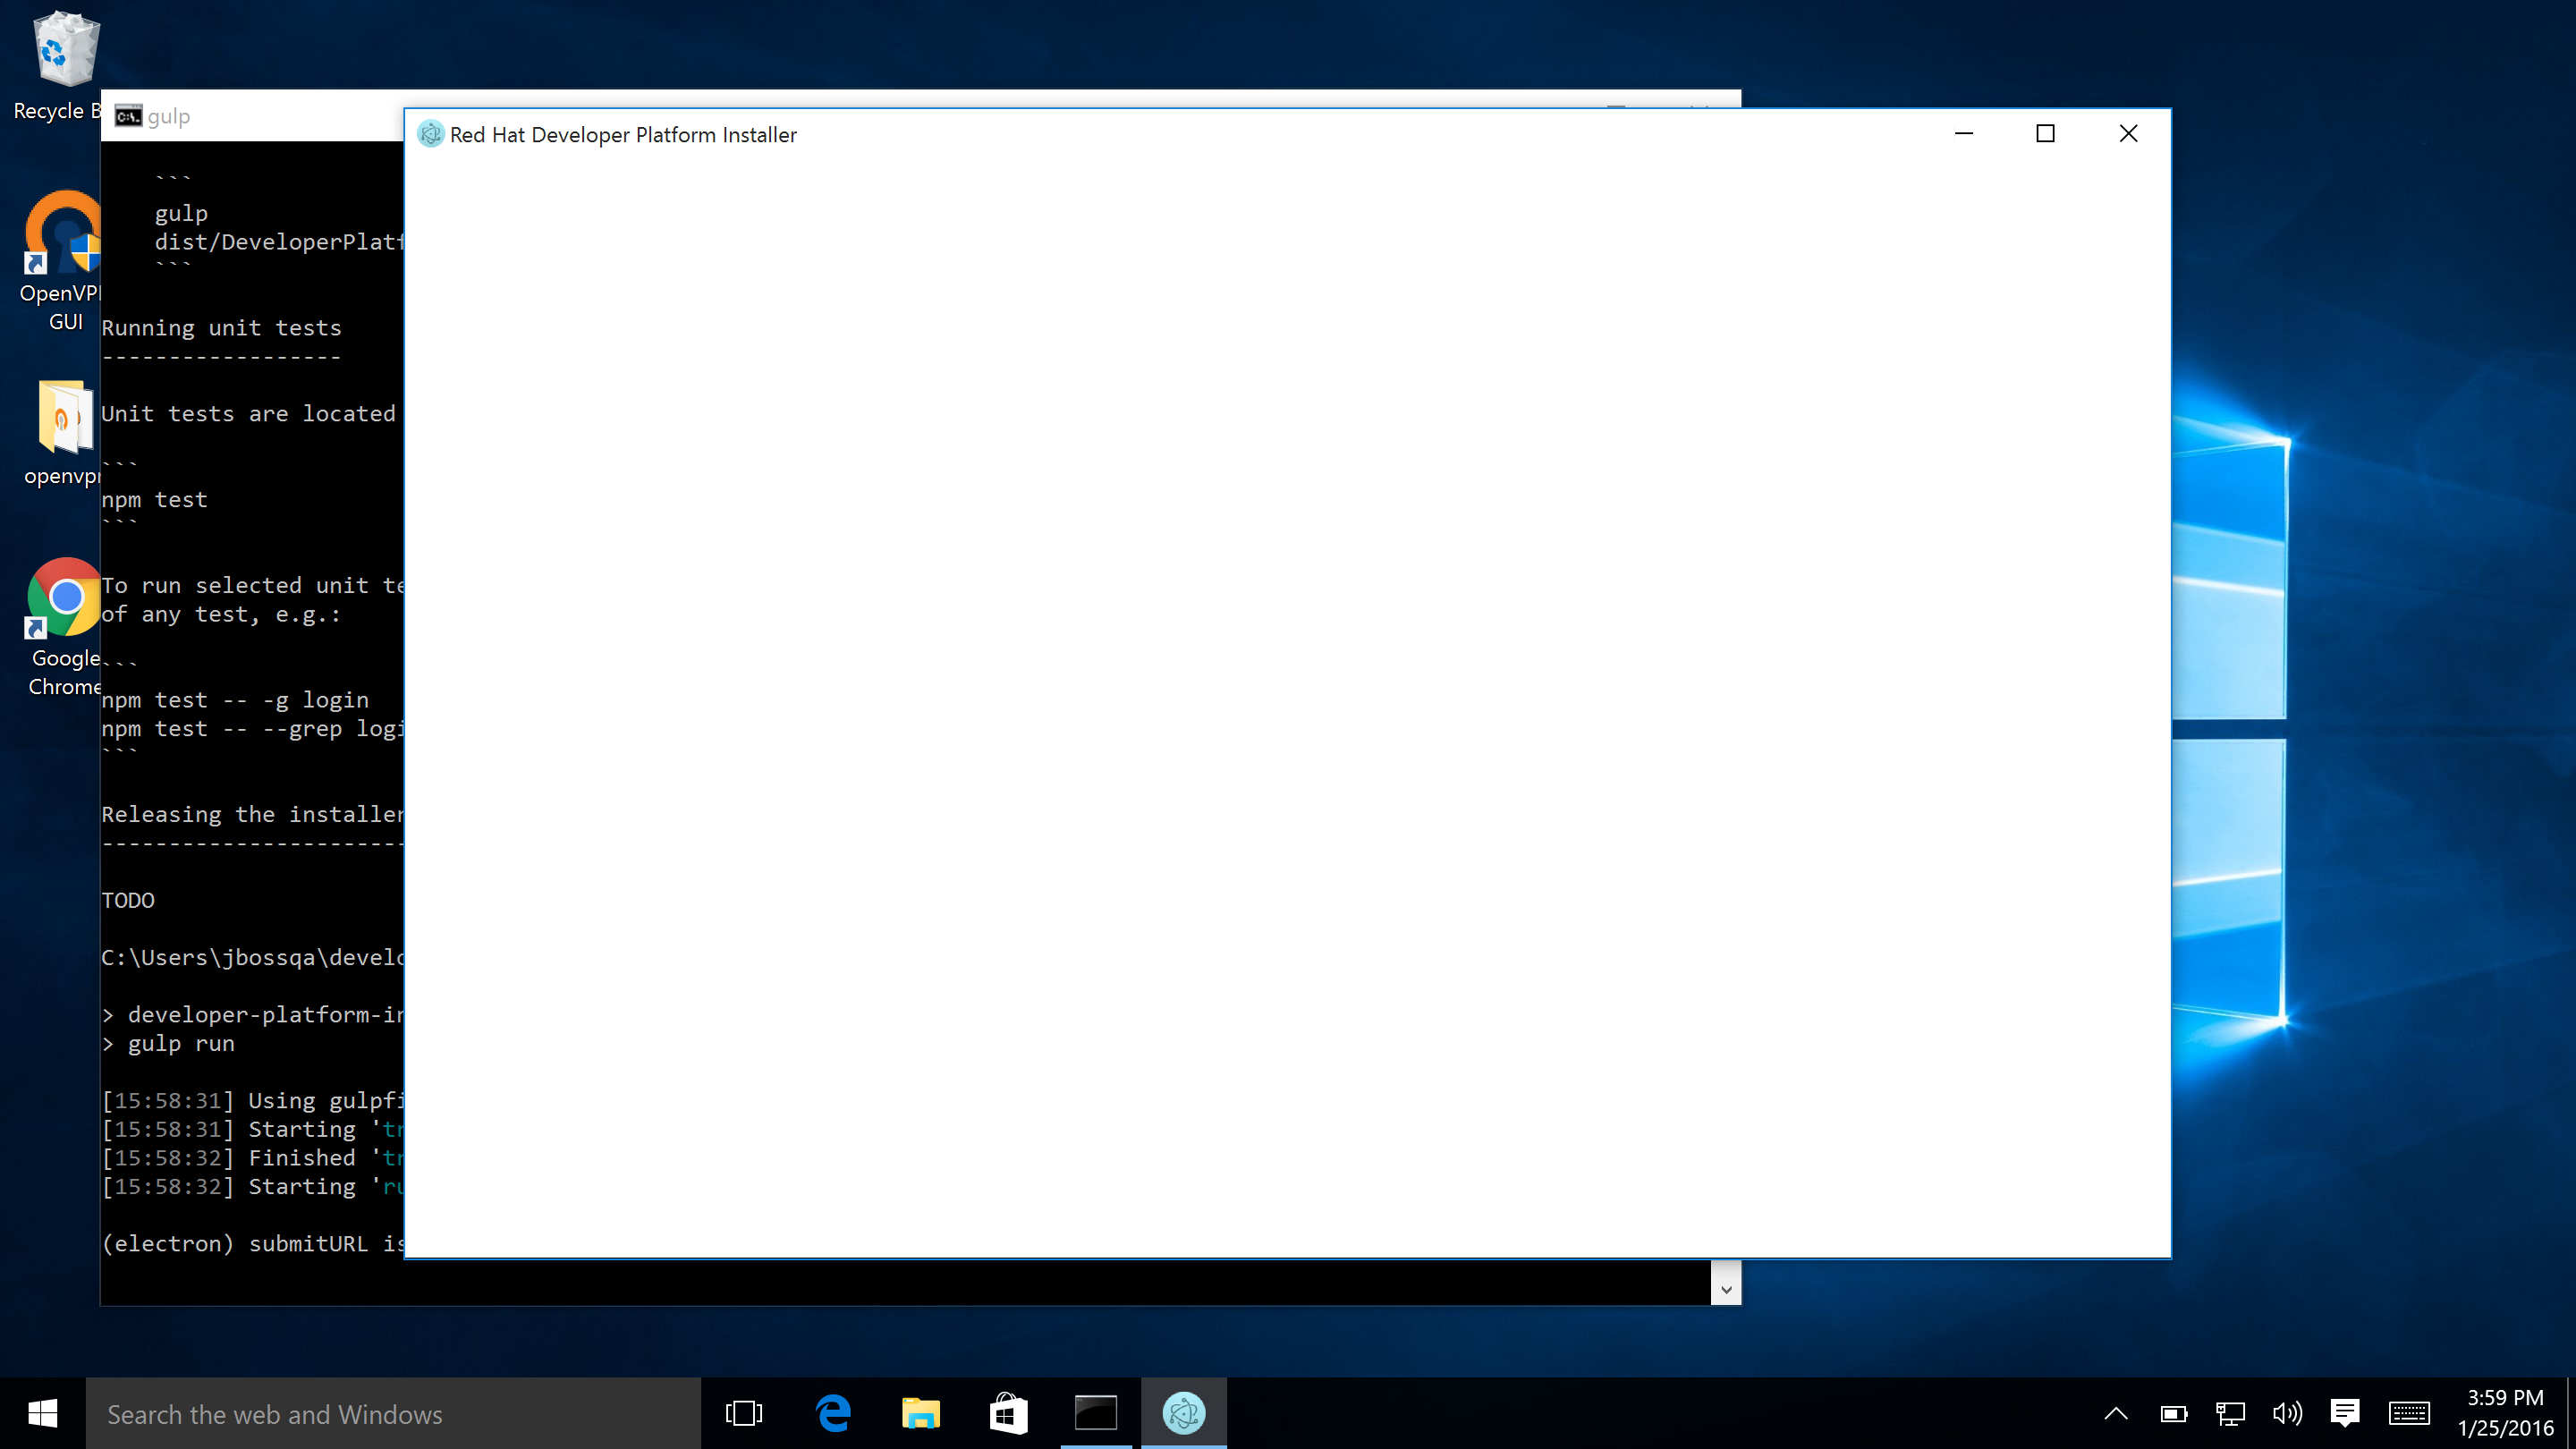This screenshot has width=2576, height=1449.
Task: Click the search the web and Windows box
Action: 392,1413
